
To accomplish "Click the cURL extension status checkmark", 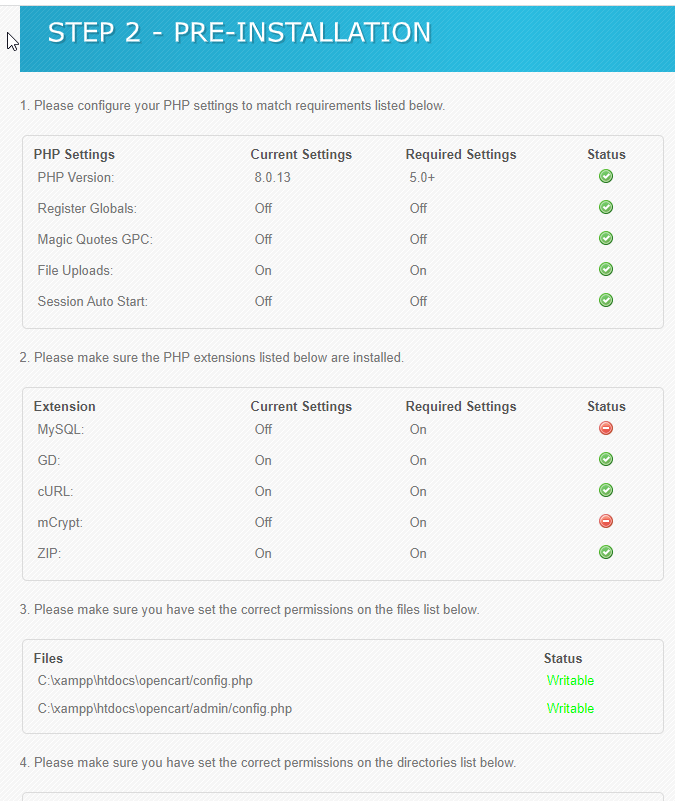I will pyautogui.click(x=606, y=490).
